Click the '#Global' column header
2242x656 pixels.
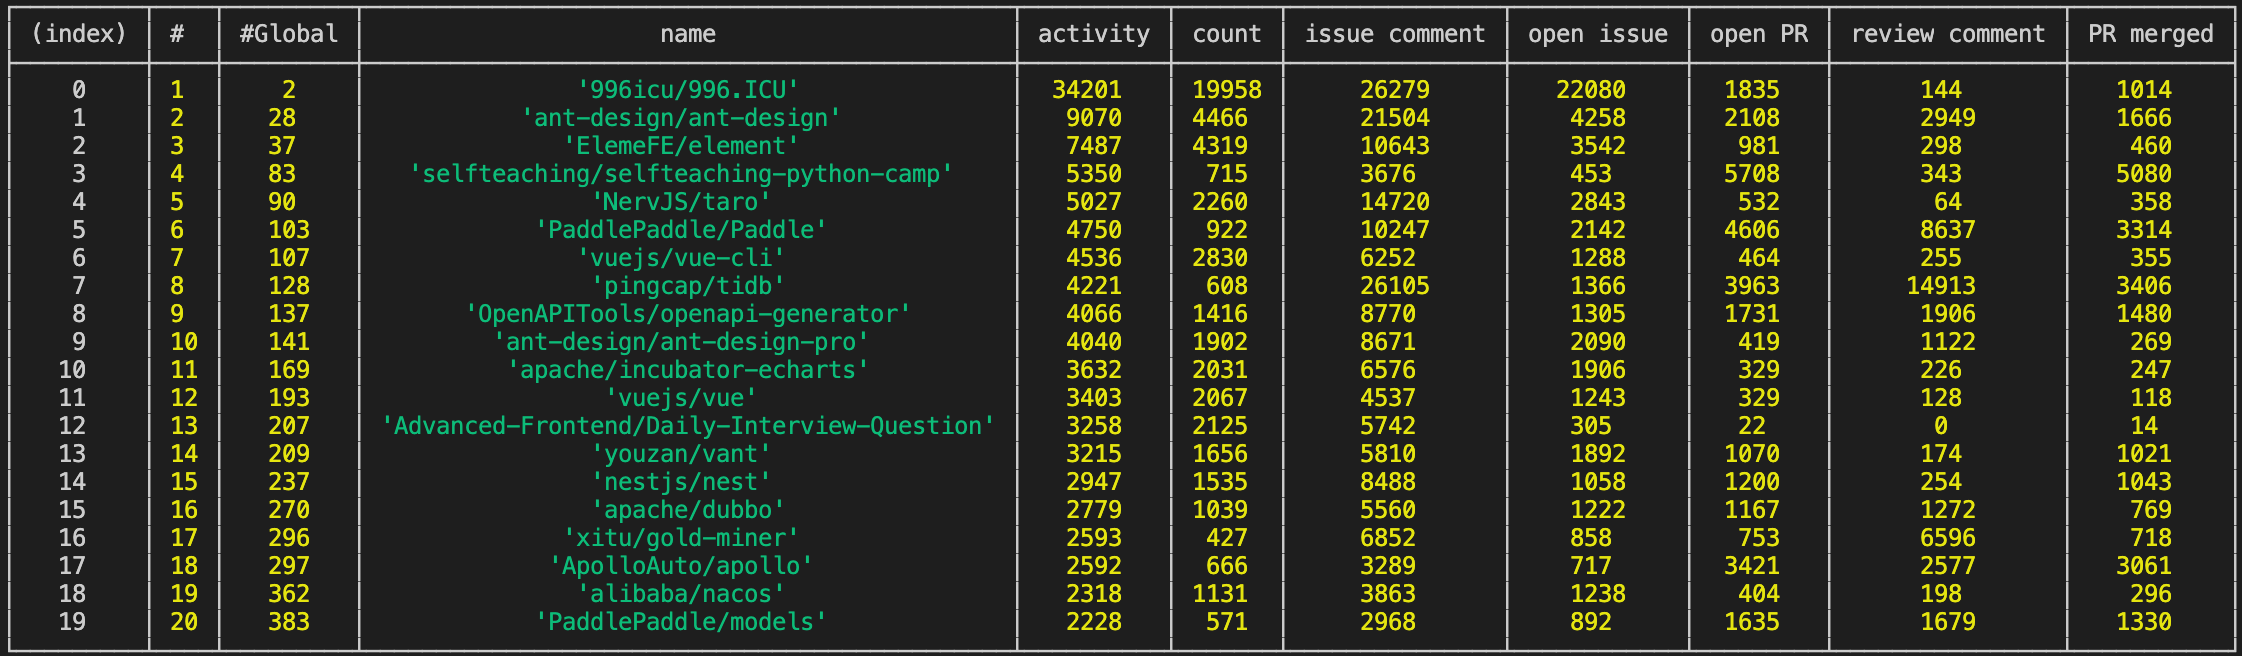288,34
